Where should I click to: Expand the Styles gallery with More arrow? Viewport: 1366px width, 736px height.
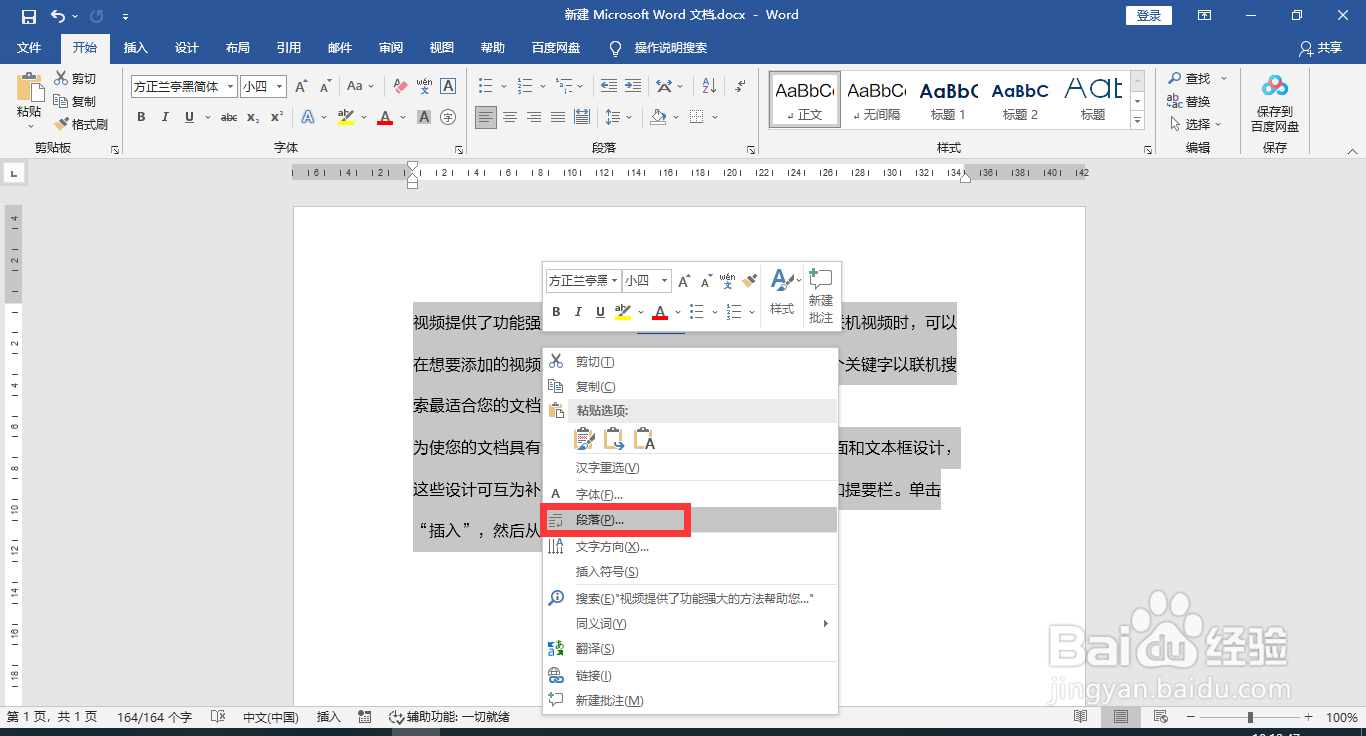point(1137,120)
